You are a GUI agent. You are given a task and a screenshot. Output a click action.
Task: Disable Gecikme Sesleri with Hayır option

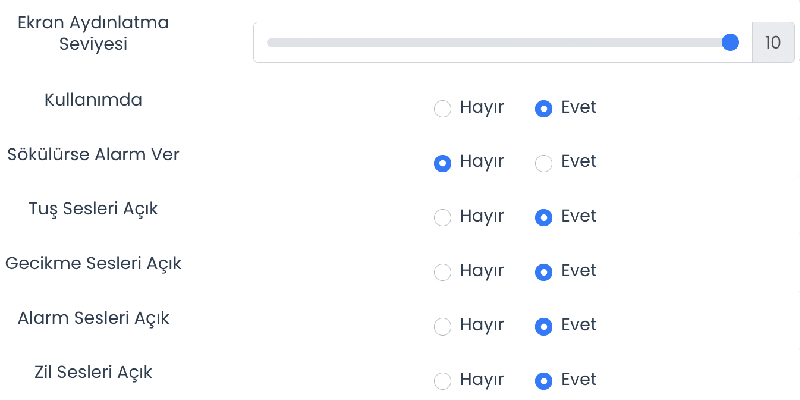[442, 272]
